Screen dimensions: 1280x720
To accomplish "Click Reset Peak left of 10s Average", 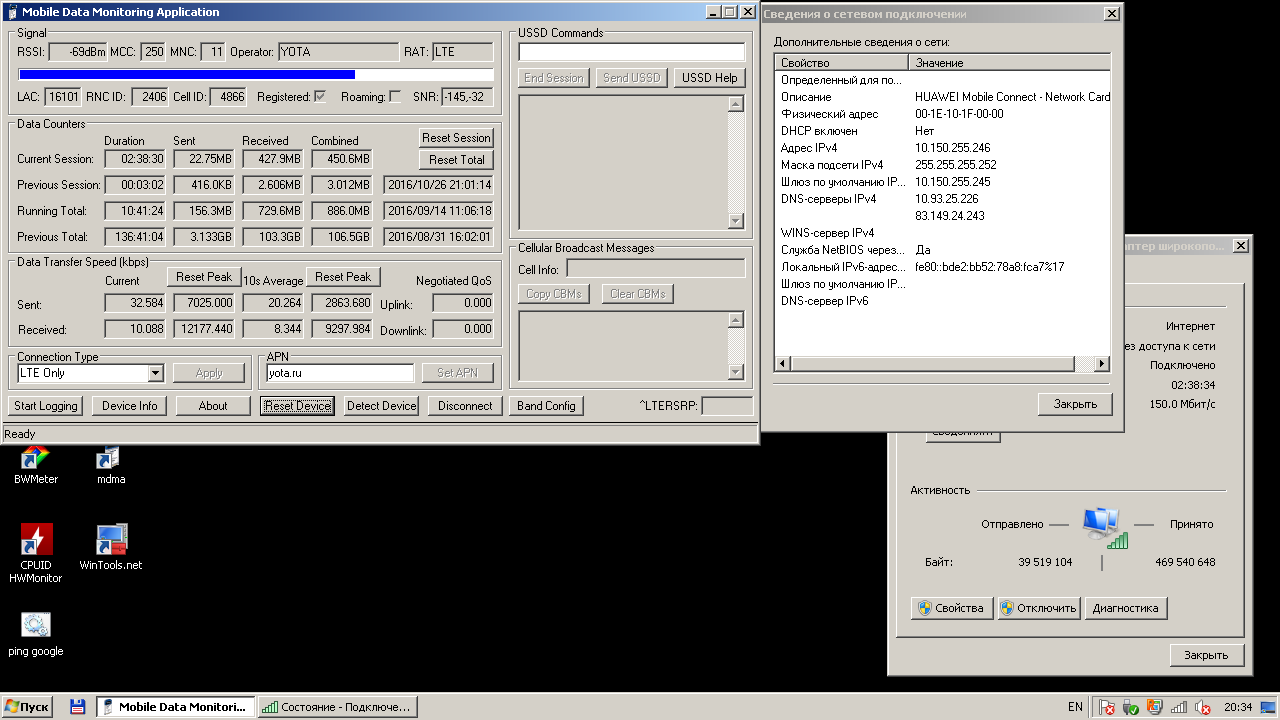I will click(x=204, y=277).
